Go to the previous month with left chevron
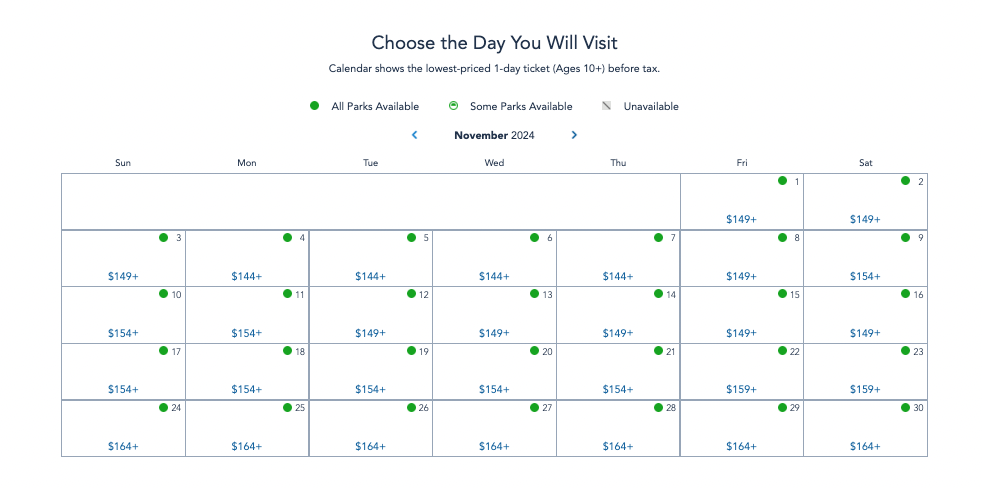The width and height of the screenshot is (982, 488). [415, 135]
